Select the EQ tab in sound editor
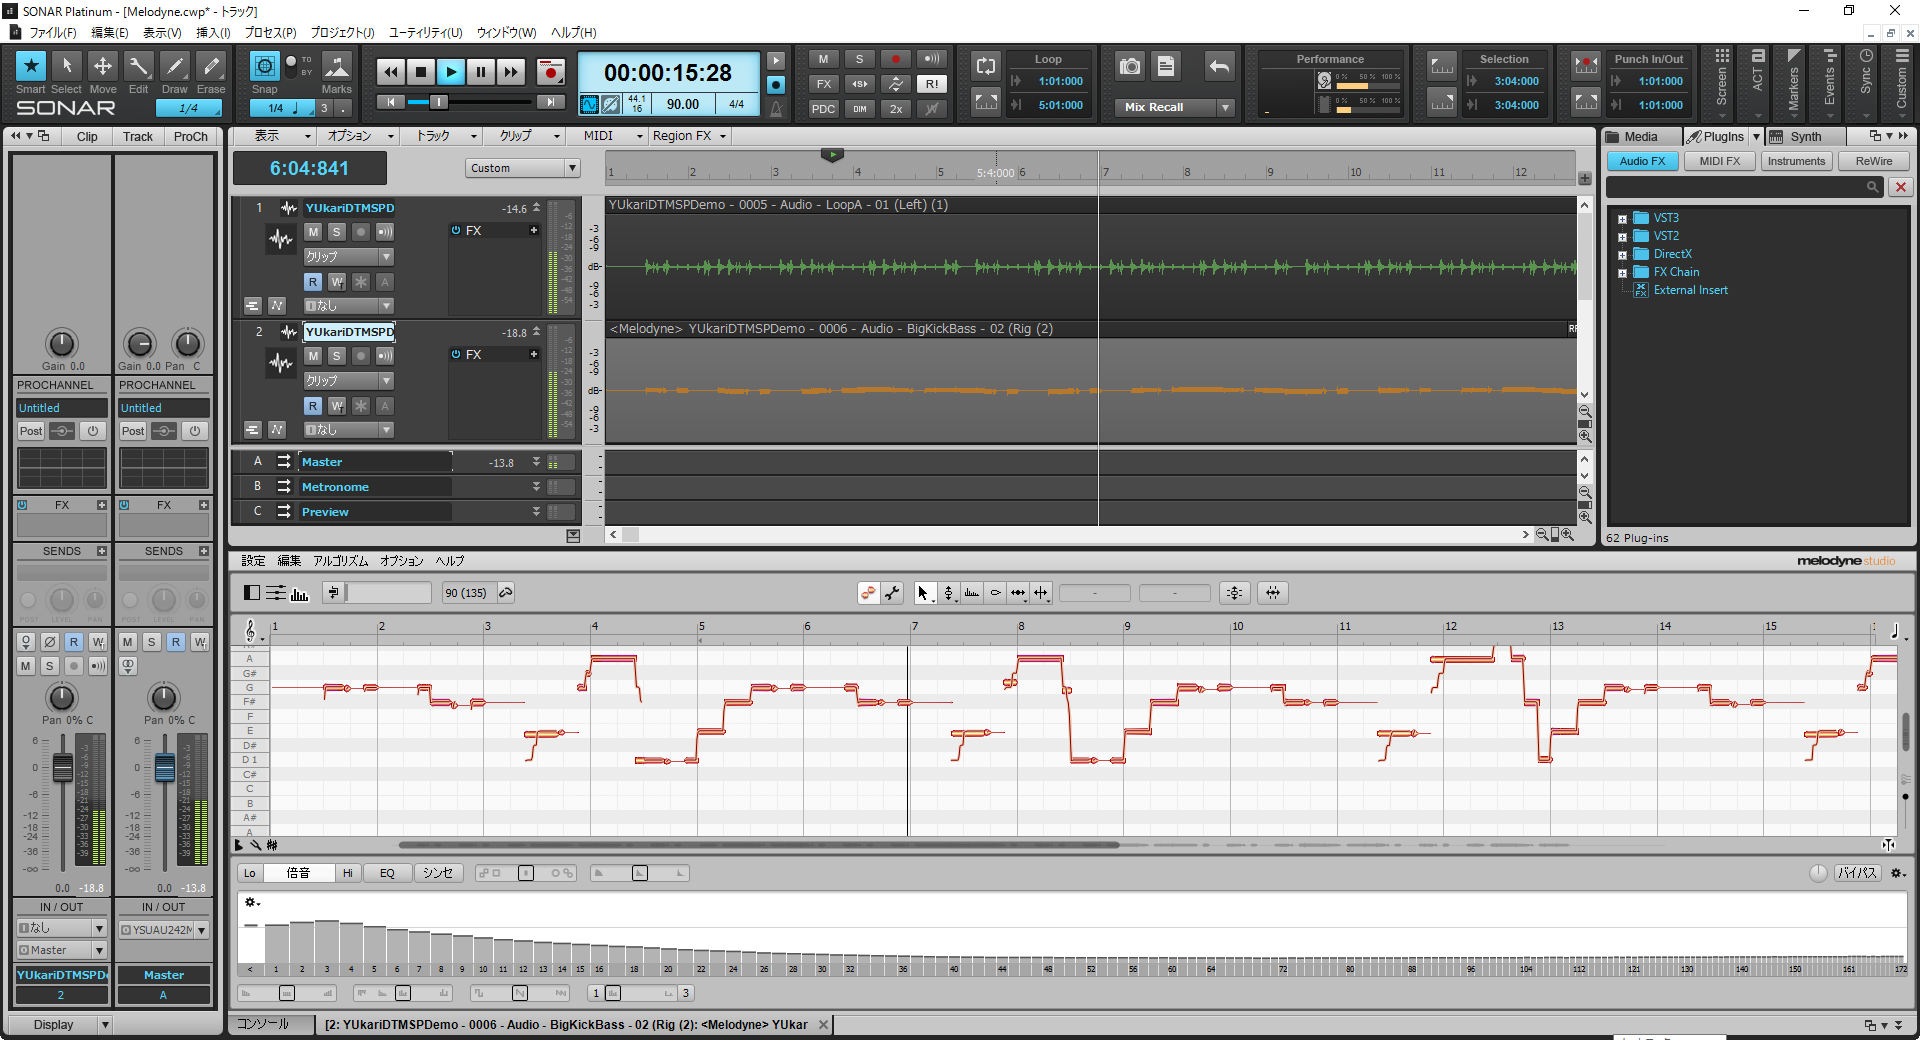Screen dimensions: 1920x1040 pyautogui.click(x=387, y=873)
